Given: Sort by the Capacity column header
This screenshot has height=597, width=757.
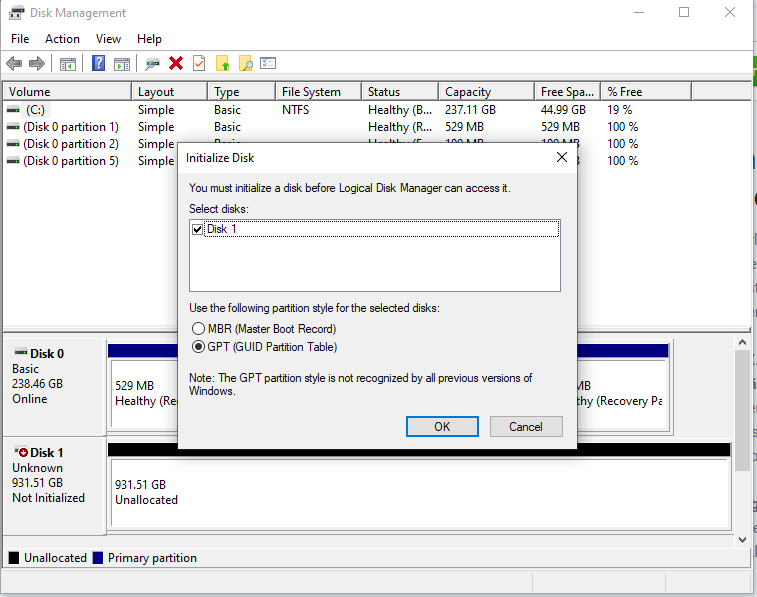Looking at the screenshot, I should tap(487, 92).
